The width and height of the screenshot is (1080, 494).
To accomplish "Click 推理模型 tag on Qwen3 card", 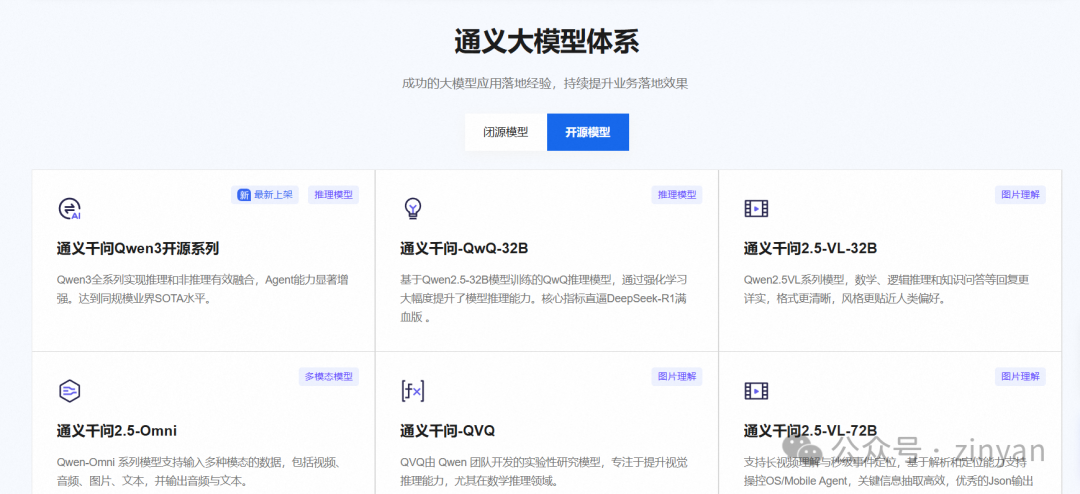I will point(333,195).
